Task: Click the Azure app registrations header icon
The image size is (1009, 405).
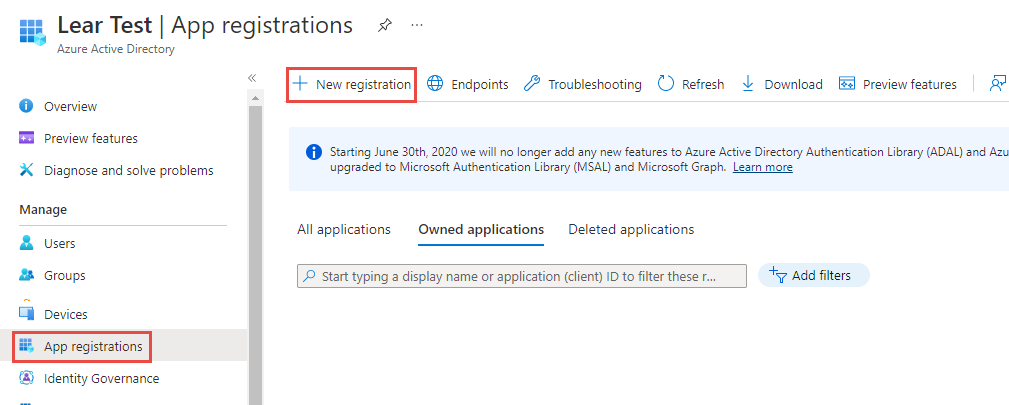Action: tap(32, 33)
